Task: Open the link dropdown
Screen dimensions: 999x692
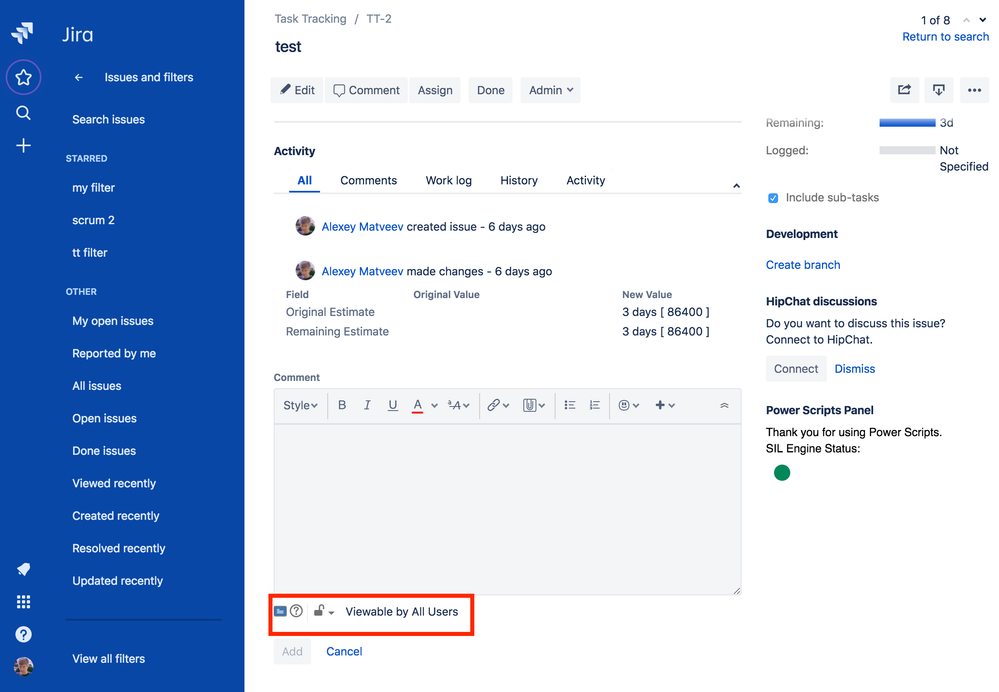Action: [x=498, y=405]
